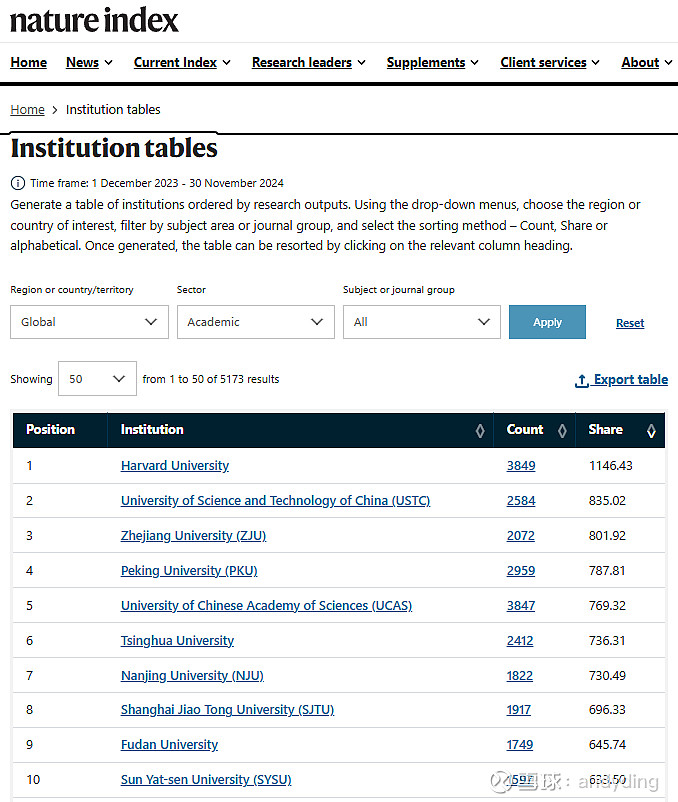Screen dimensions: 678x802
Task: Change the Showing 50 results dropdown
Action: pos(97,379)
